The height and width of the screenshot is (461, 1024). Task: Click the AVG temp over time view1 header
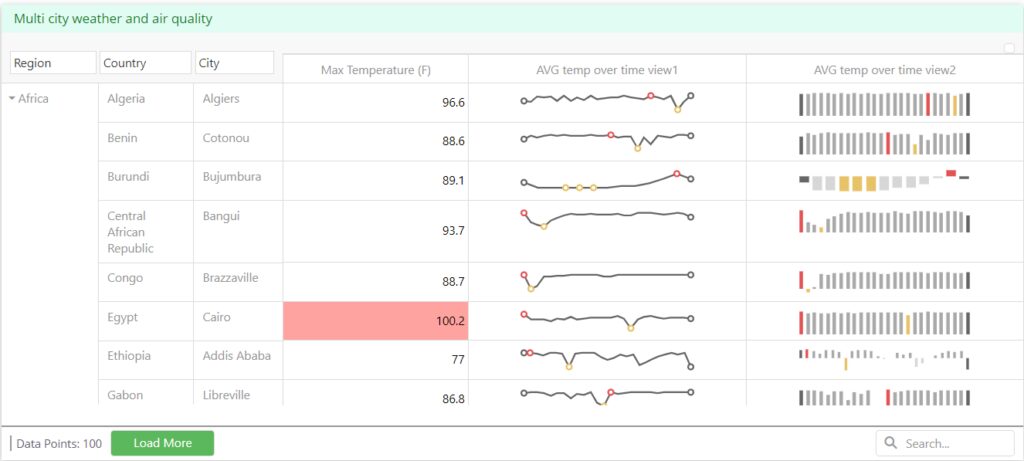(607, 69)
